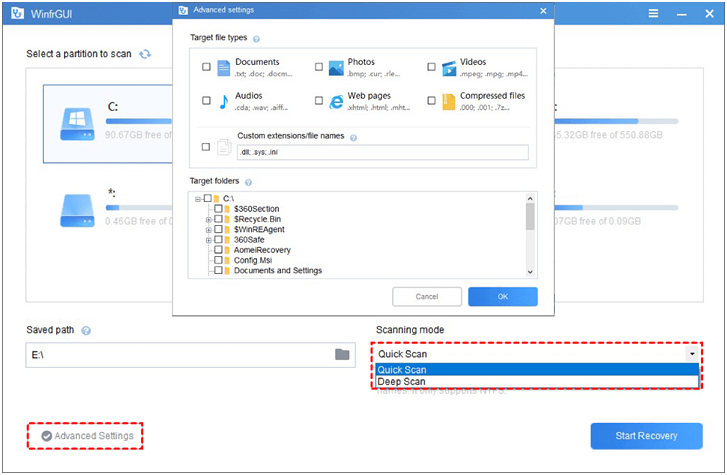Screen dimensions: 727x475
Task: Click the help icon beside Target folders
Action: [248, 182]
